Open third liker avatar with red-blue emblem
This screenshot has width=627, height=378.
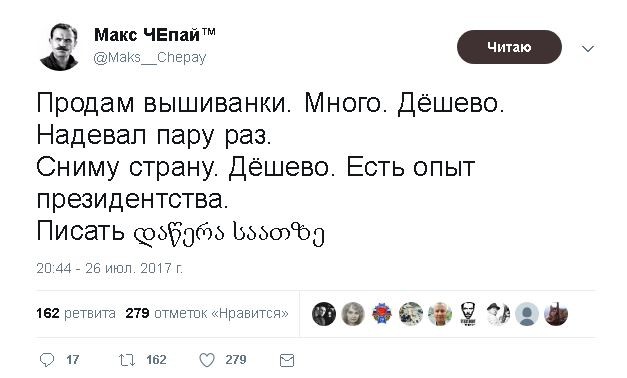[x=382, y=314]
